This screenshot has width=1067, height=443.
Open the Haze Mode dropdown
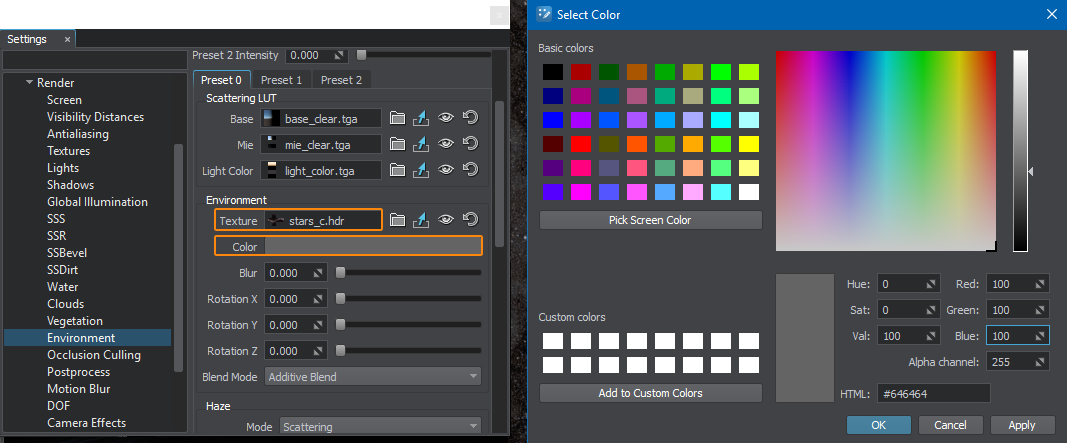pos(380,427)
